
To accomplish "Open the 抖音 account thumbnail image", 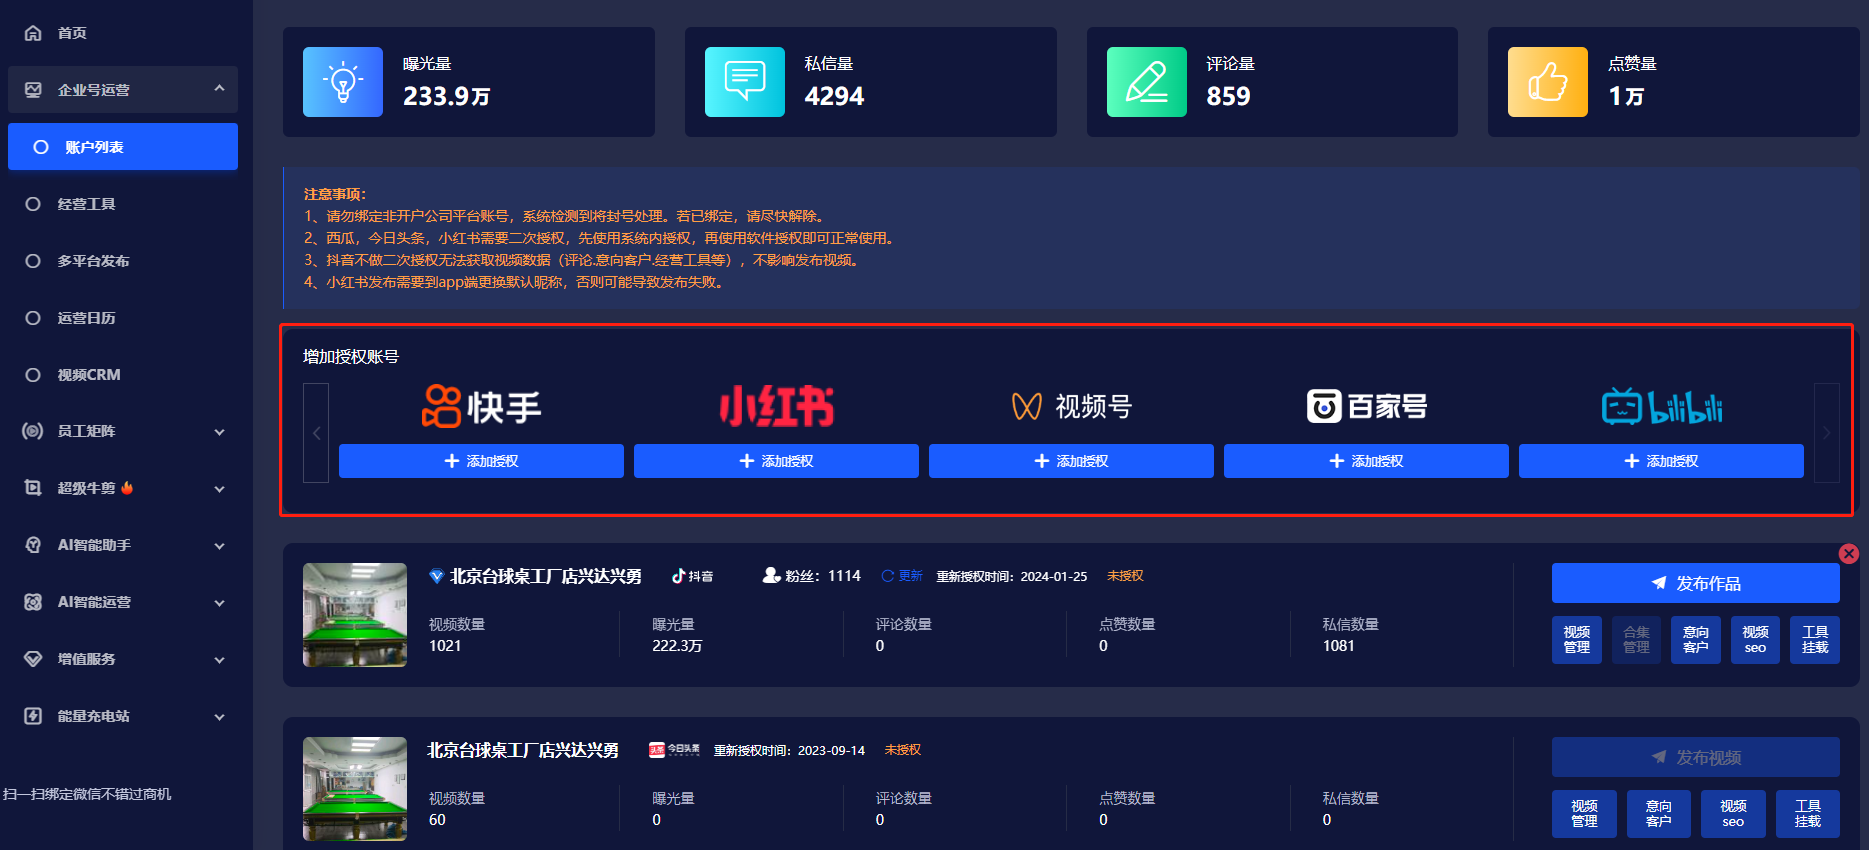I will 355,615.
